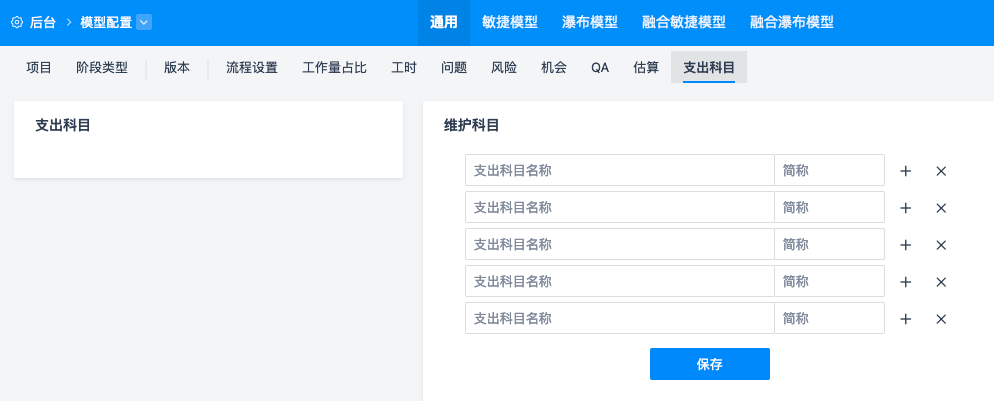Go to the 工作量占比 sub-tab
994x401 pixels.
[x=334, y=68]
